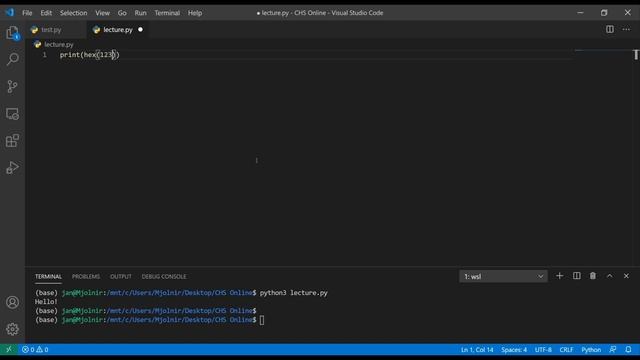Viewport: 640px width, 360px height.
Task: Switch to the test.py editor tab
Action: point(56,29)
